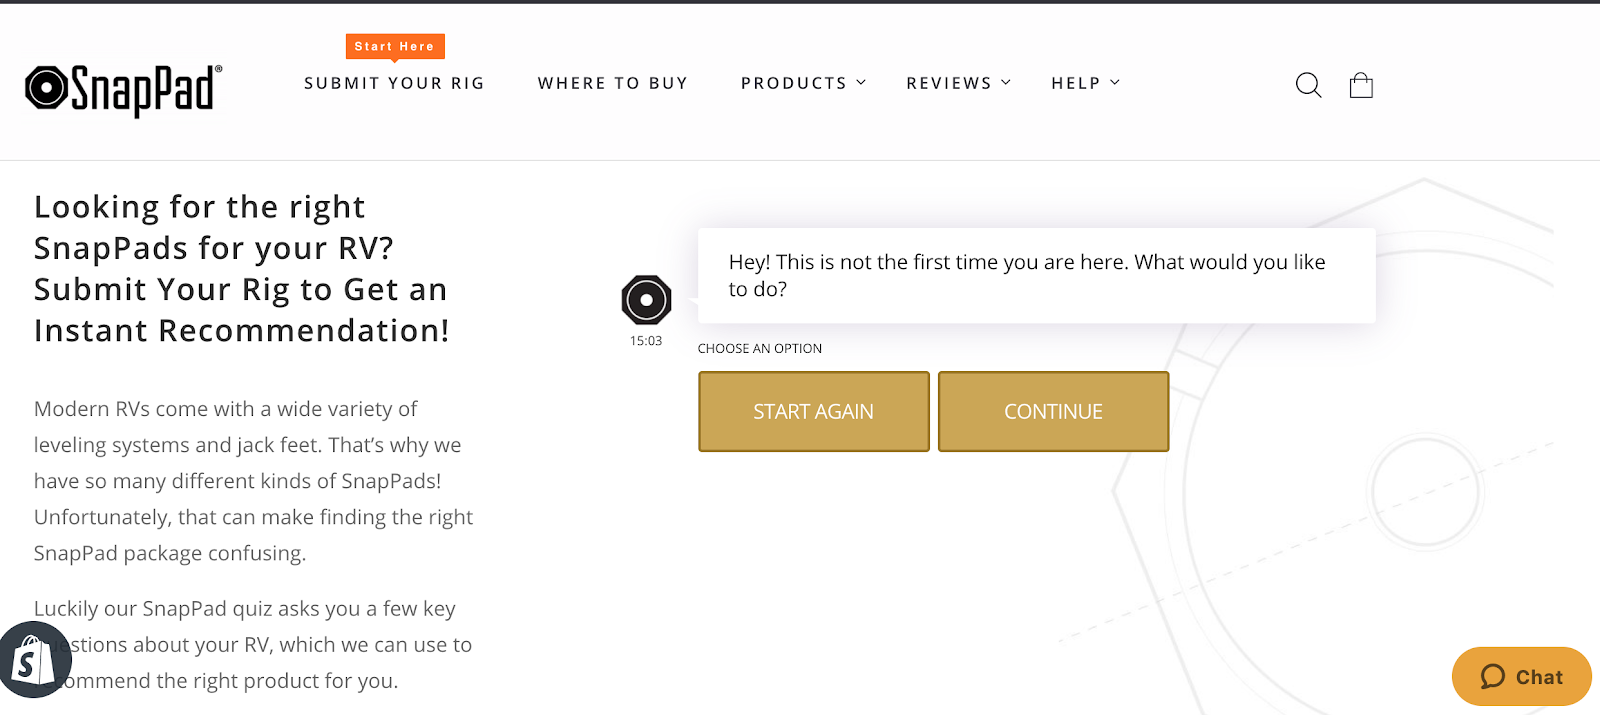Click the CHOOSE AN OPTION label
The height and width of the screenshot is (715, 1600).
[x=760, y=348]
